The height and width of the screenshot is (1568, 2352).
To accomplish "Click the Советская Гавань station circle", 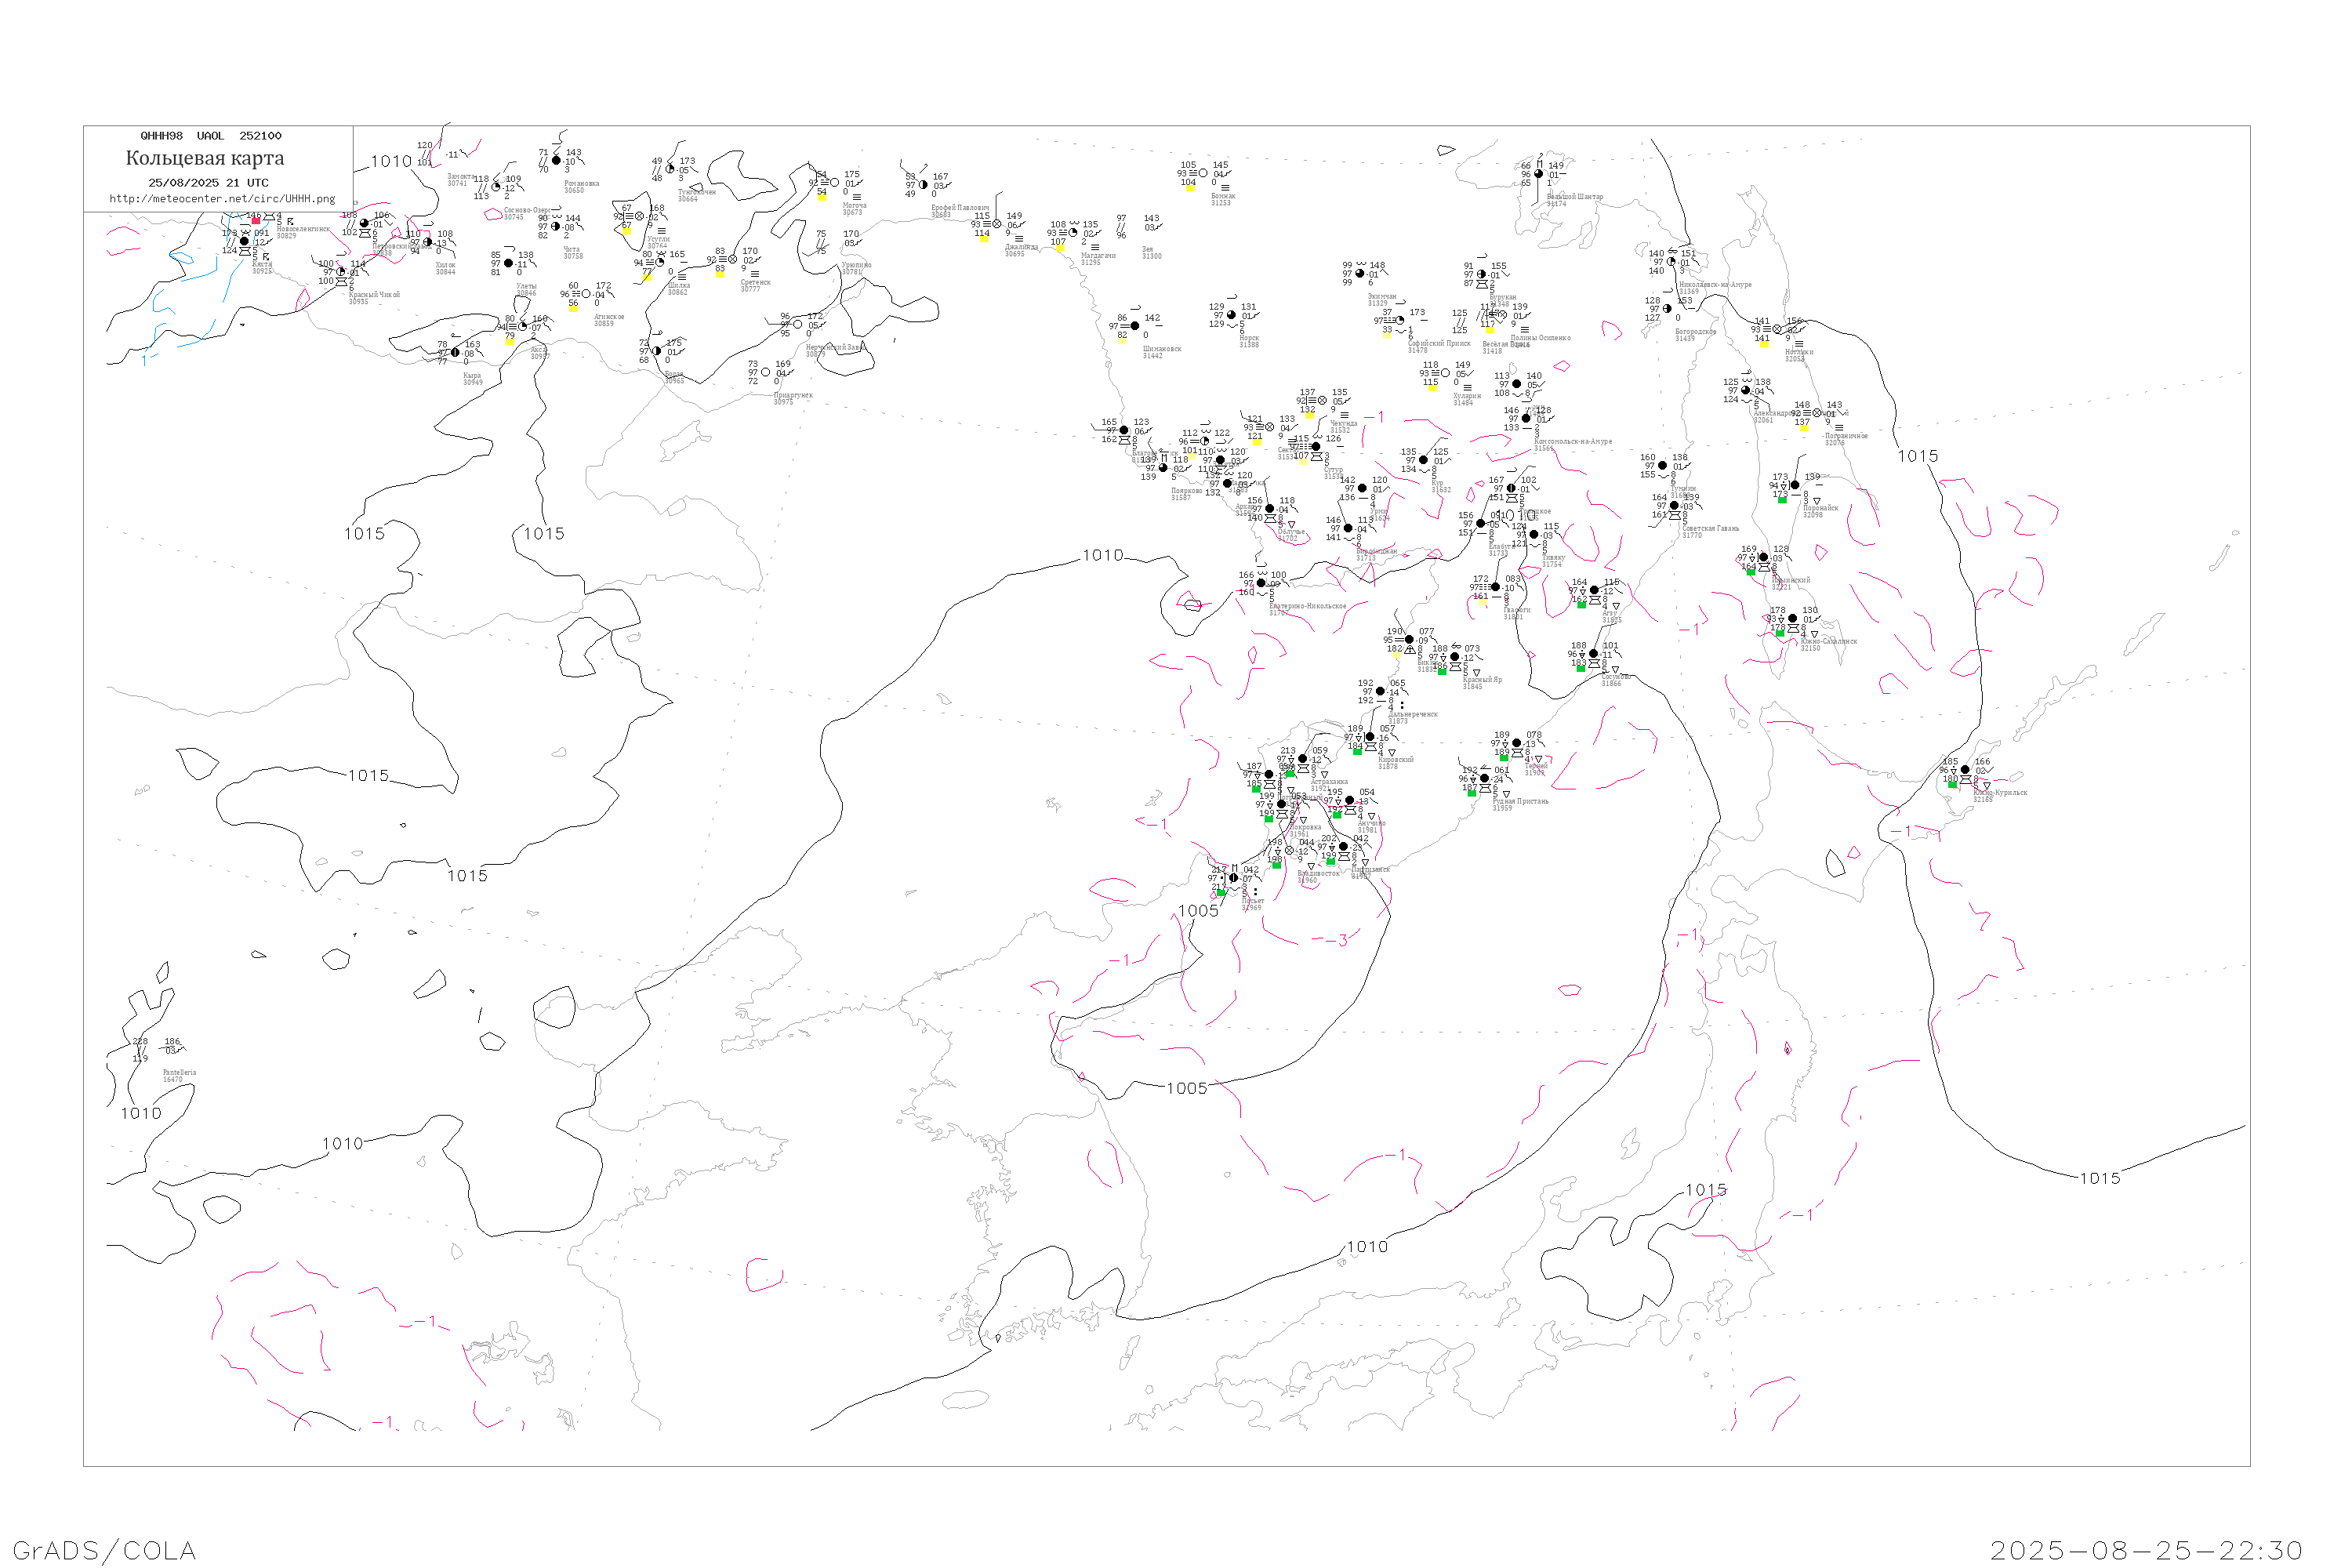I will 1674,506.
